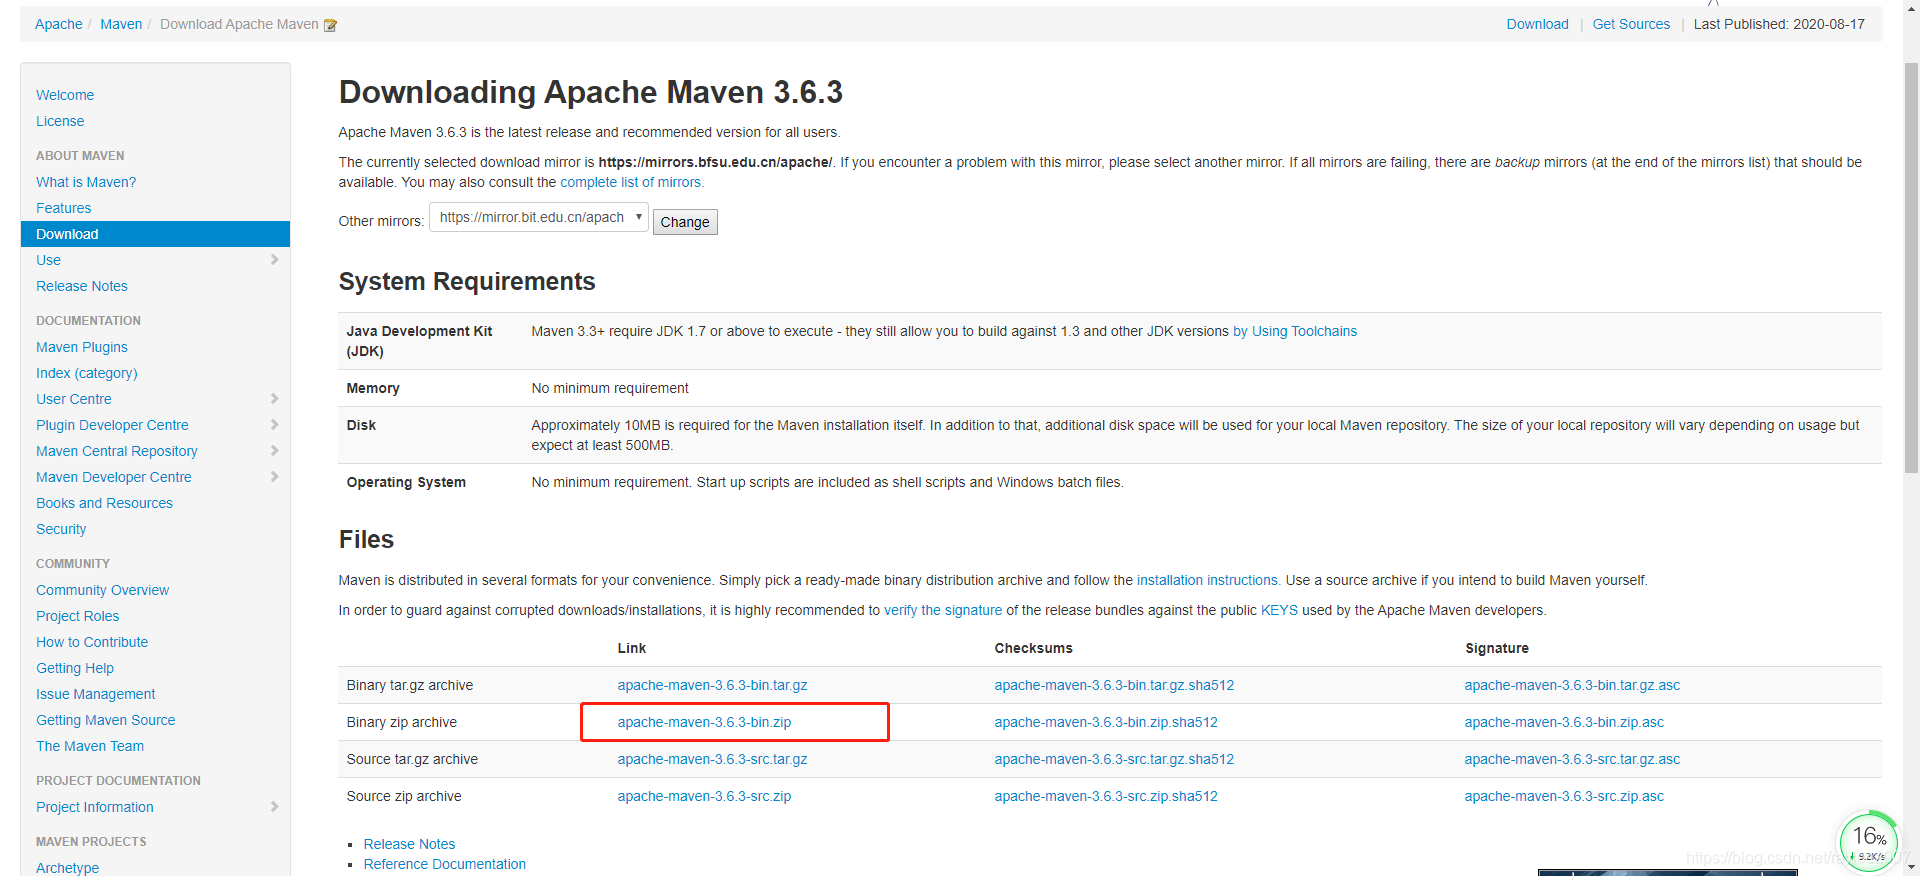The height and width of the screenshot is (876, 1920).
Task: Open the Maven breadcrumb link
Action: pyautogui.click(x=121, y=24)
